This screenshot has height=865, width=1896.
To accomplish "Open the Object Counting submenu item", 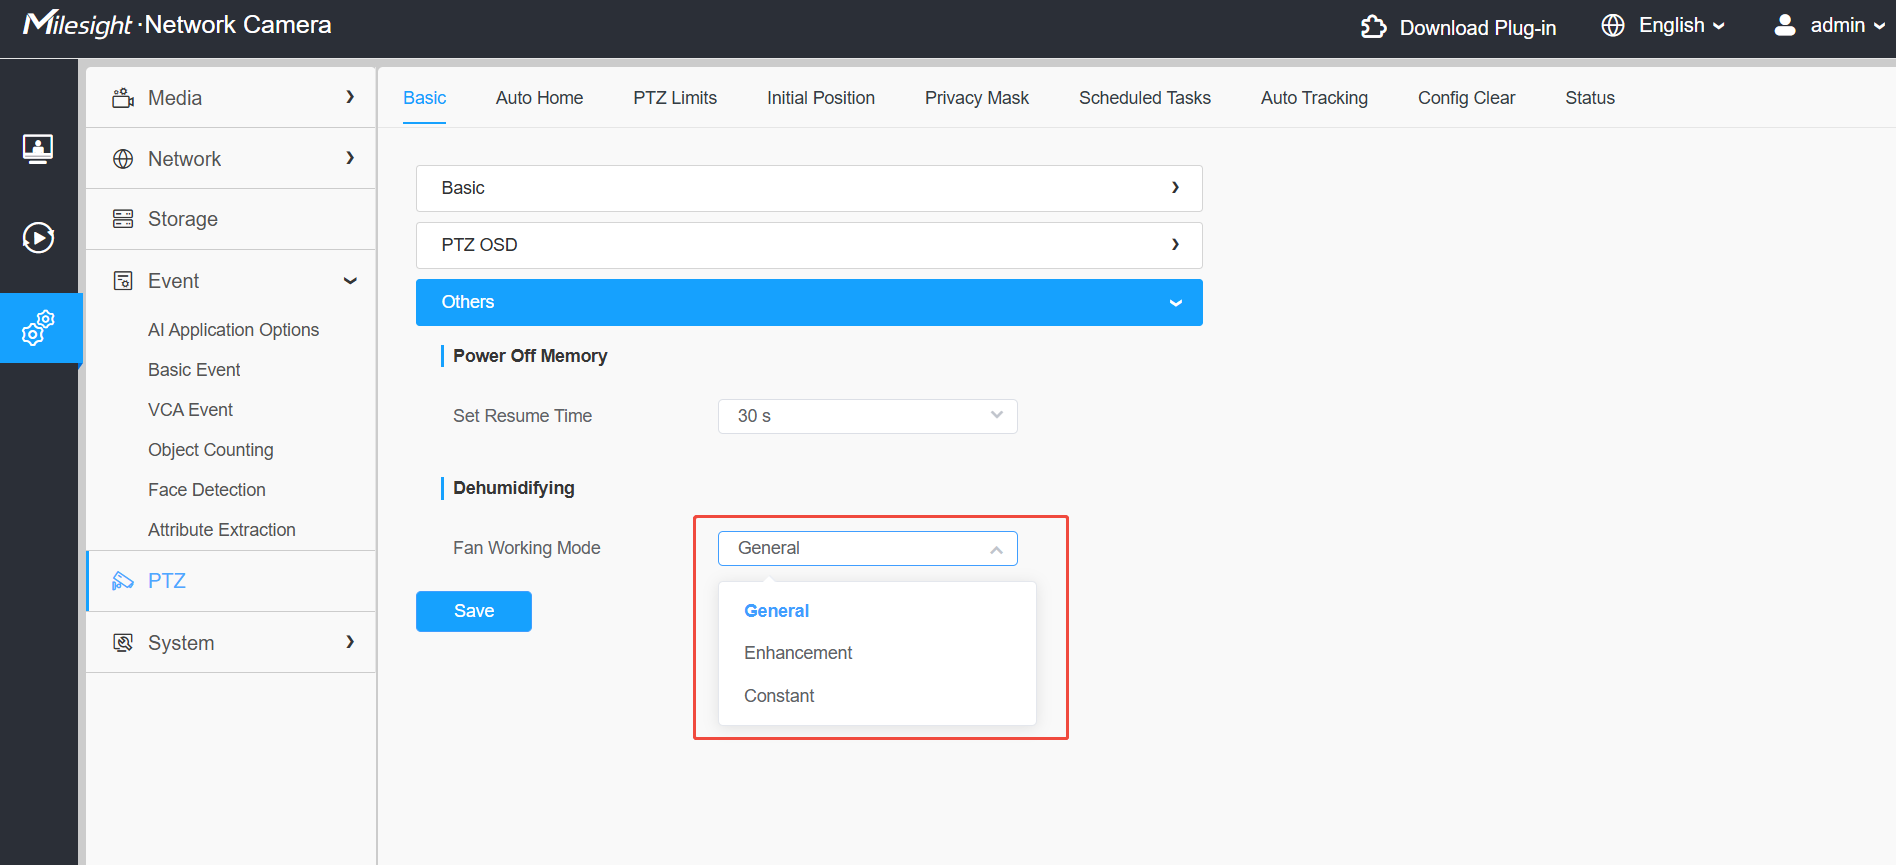I will pyautogui.click(x=211, y=450).
